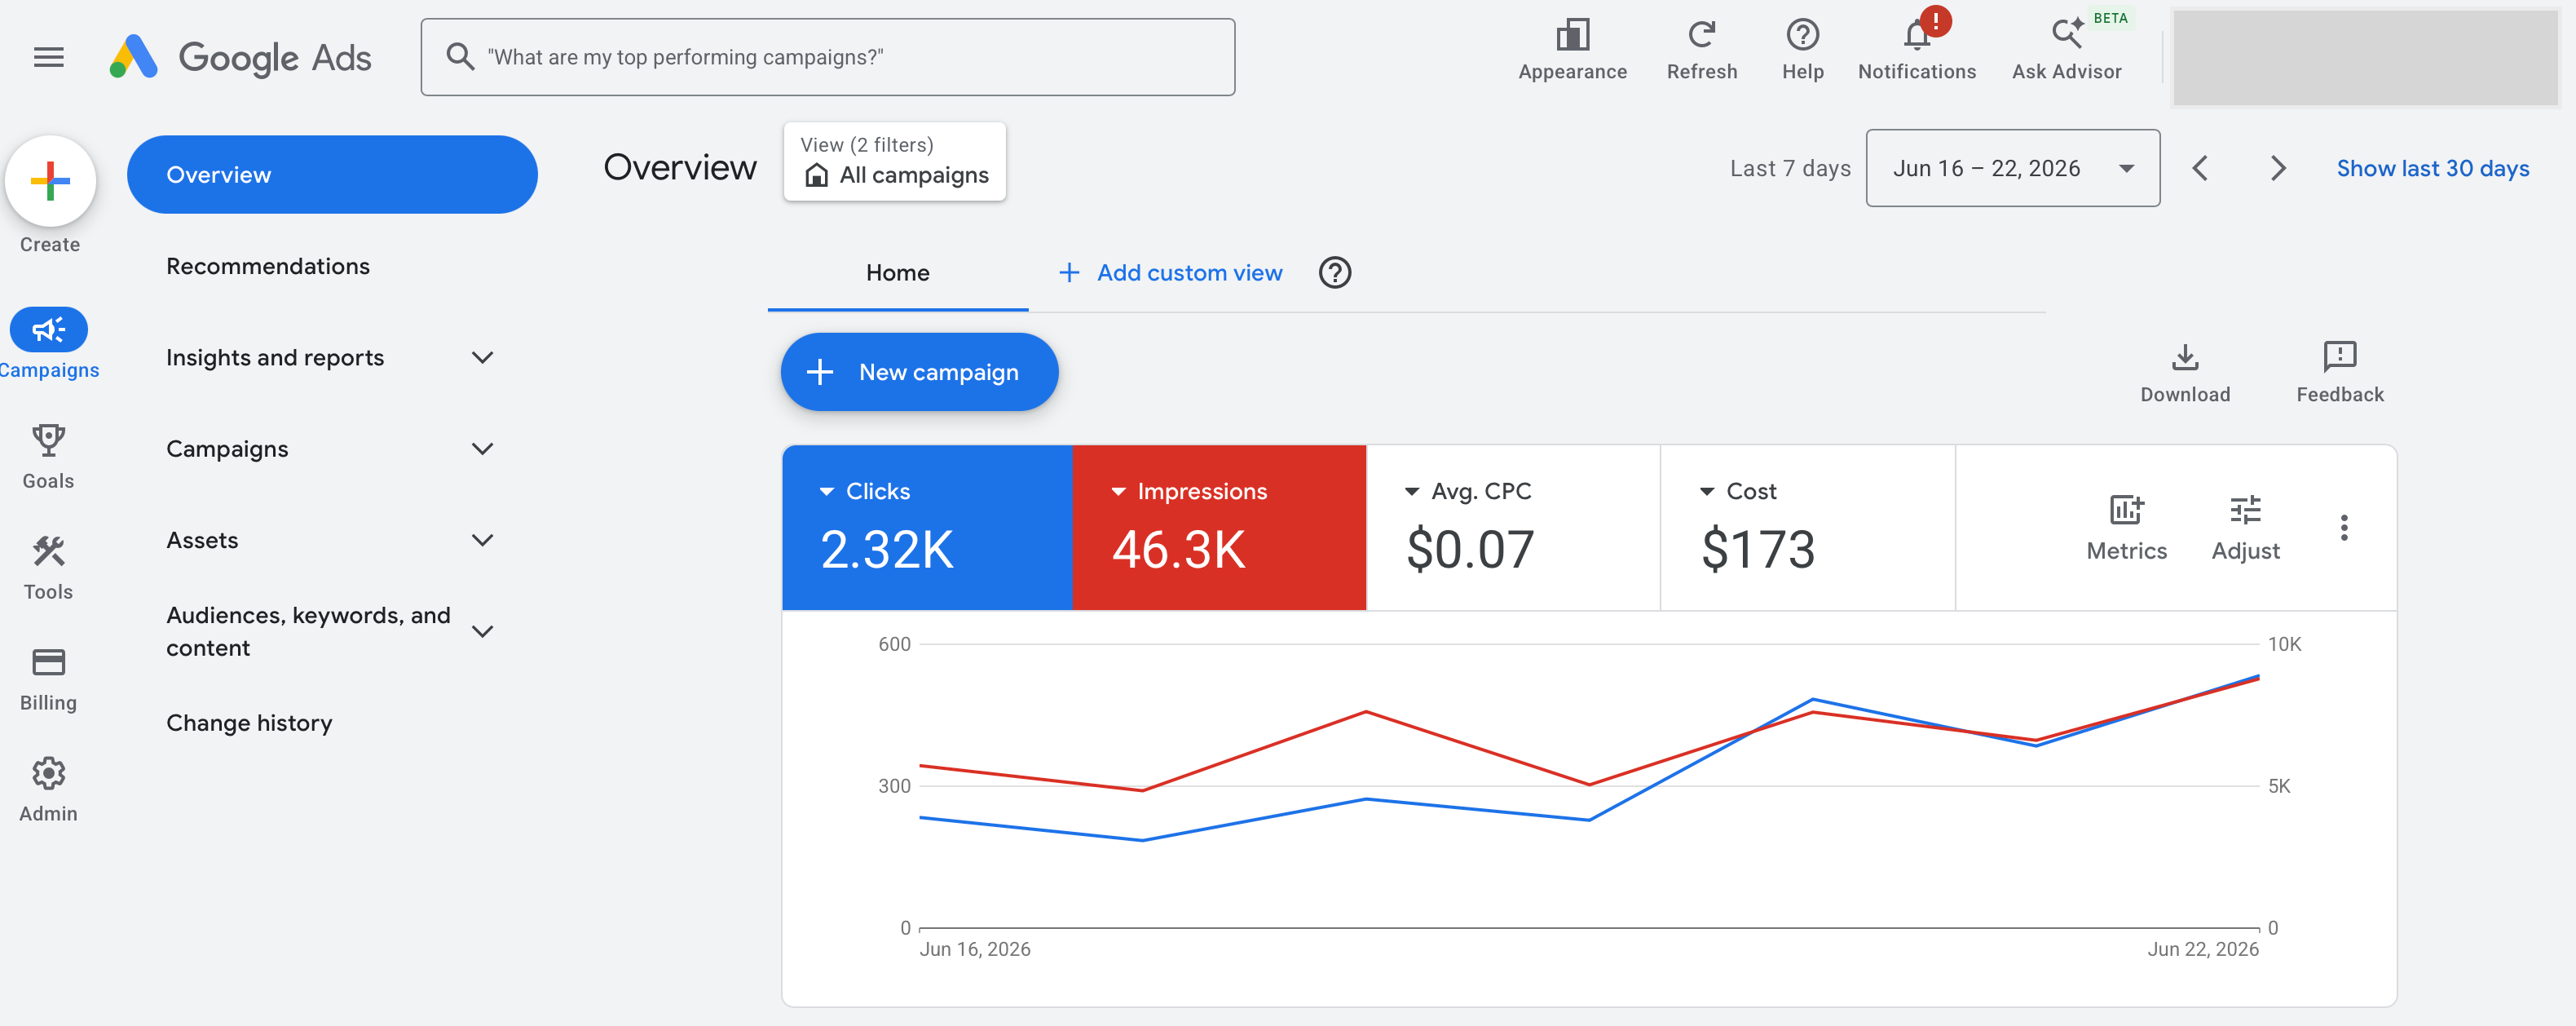Open the Help menu
The width and height of the screenshot is (2576, 1026).
click(1802, 50)
